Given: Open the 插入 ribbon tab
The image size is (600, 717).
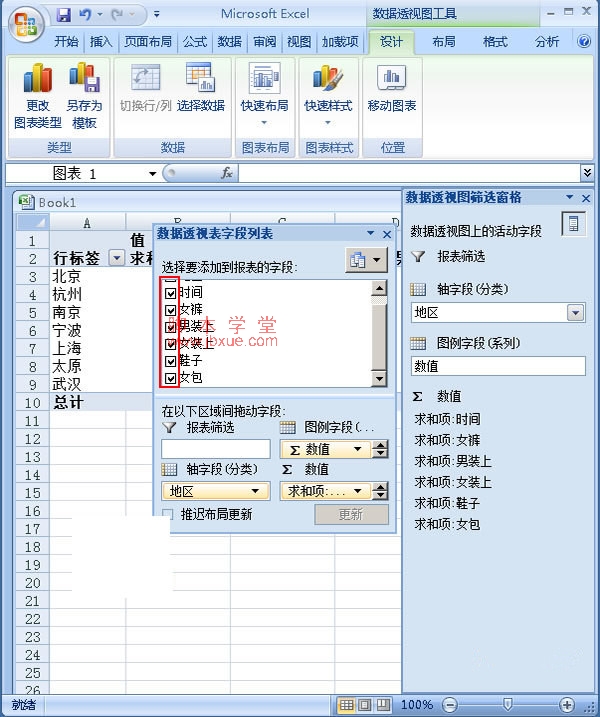Looking at the screenshot, I should [x=101, y=42].
